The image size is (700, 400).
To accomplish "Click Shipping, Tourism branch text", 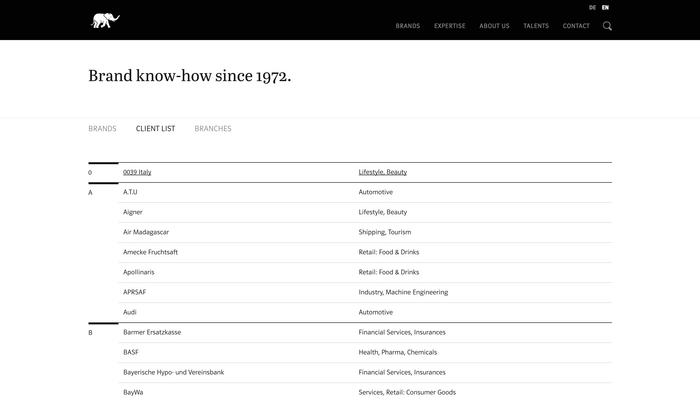I will [385, 232].
